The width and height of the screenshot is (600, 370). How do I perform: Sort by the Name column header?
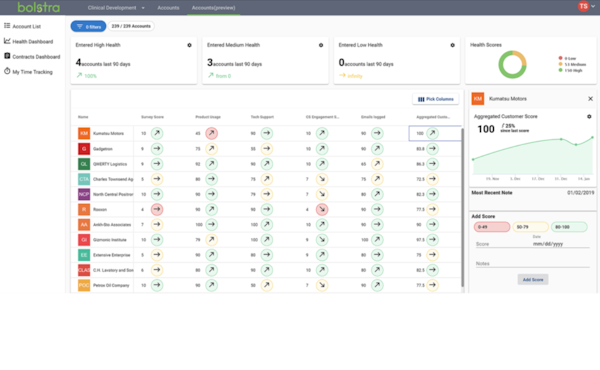click(83, 117)
